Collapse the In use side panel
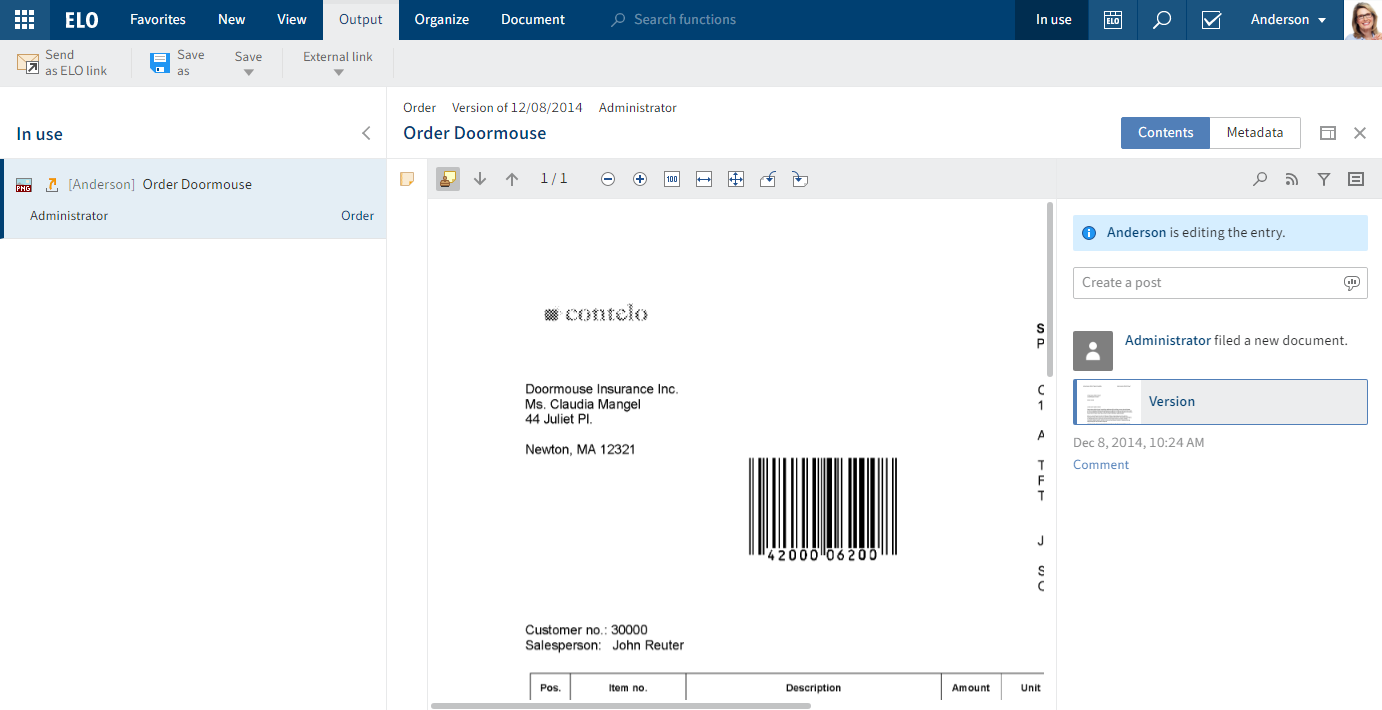Image resolution: width=1382 pixels, height=710 pixels. click(366, 133)
